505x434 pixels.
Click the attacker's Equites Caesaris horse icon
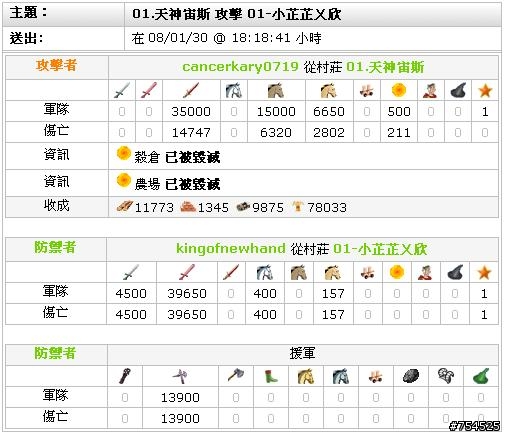click(x=329, y=90)
